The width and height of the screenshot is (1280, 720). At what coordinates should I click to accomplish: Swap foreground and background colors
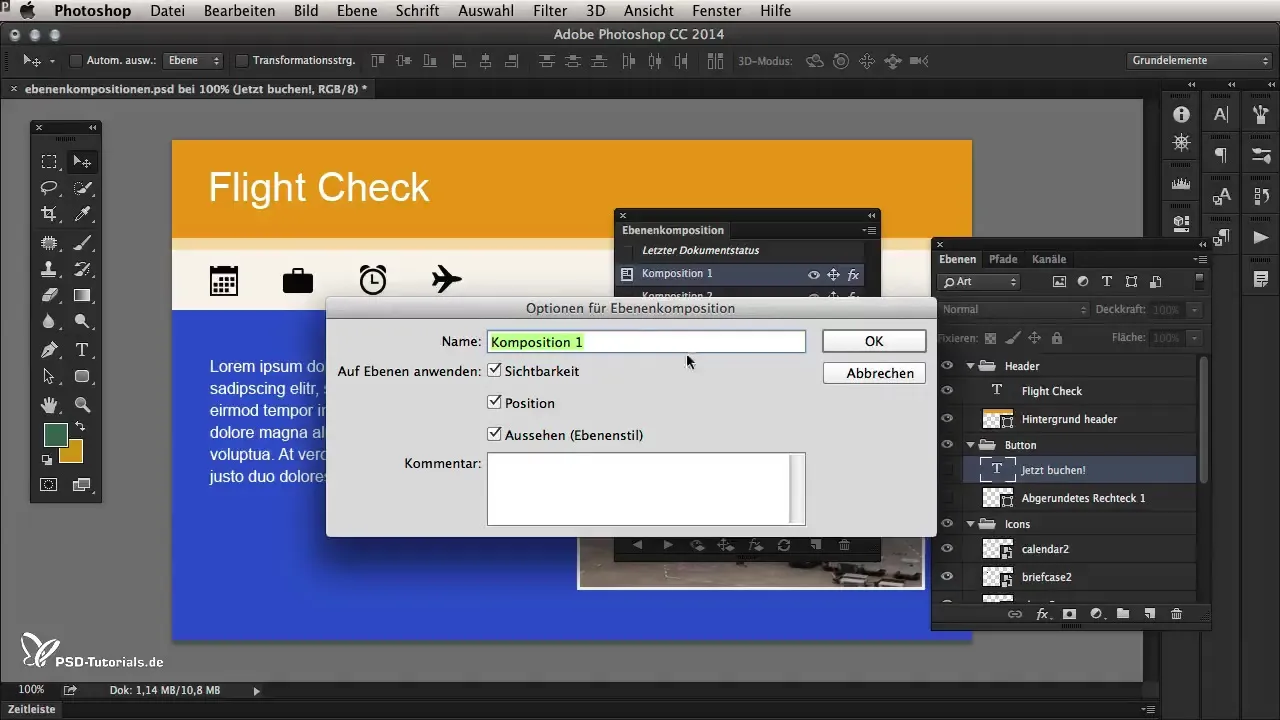pyautogui.click(x=80, y=427)
